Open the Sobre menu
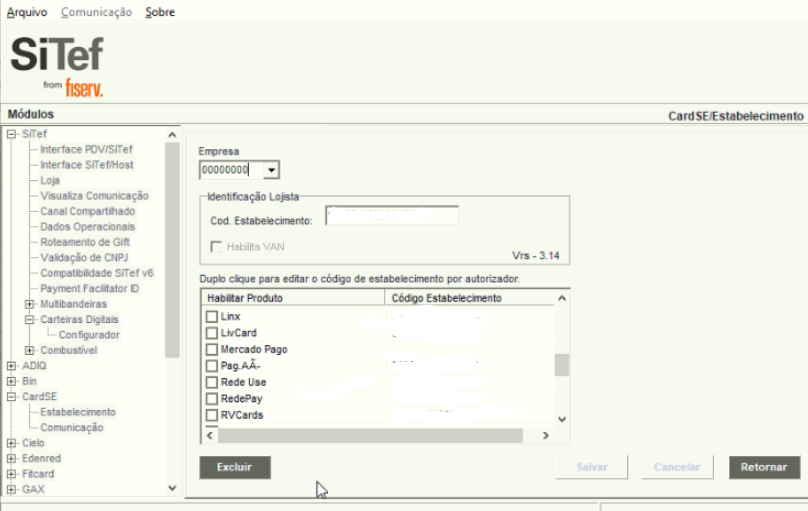The width and height of the screenshot is (808, 511). coord(160,12)
